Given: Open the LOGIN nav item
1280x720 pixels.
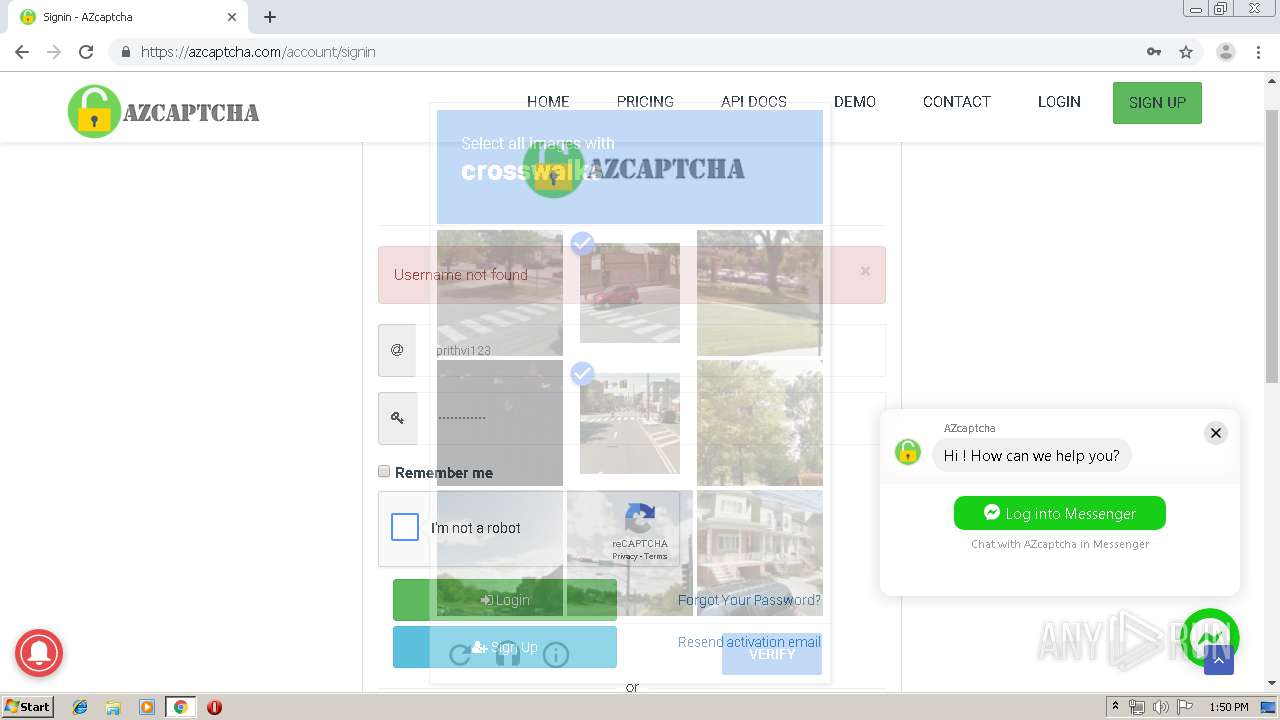Looking at the screenshot, I should click(1059, 102).
